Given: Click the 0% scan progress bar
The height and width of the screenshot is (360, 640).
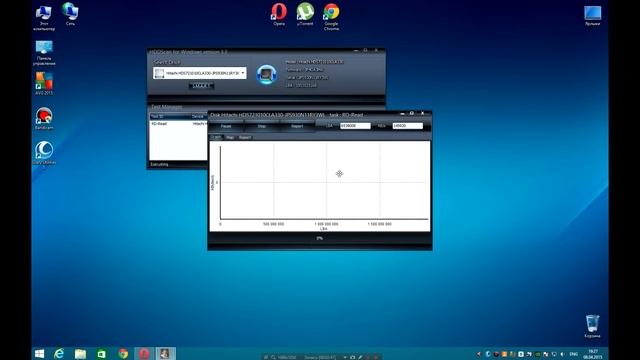Looking at the screenshot, I should click(320, 238).
